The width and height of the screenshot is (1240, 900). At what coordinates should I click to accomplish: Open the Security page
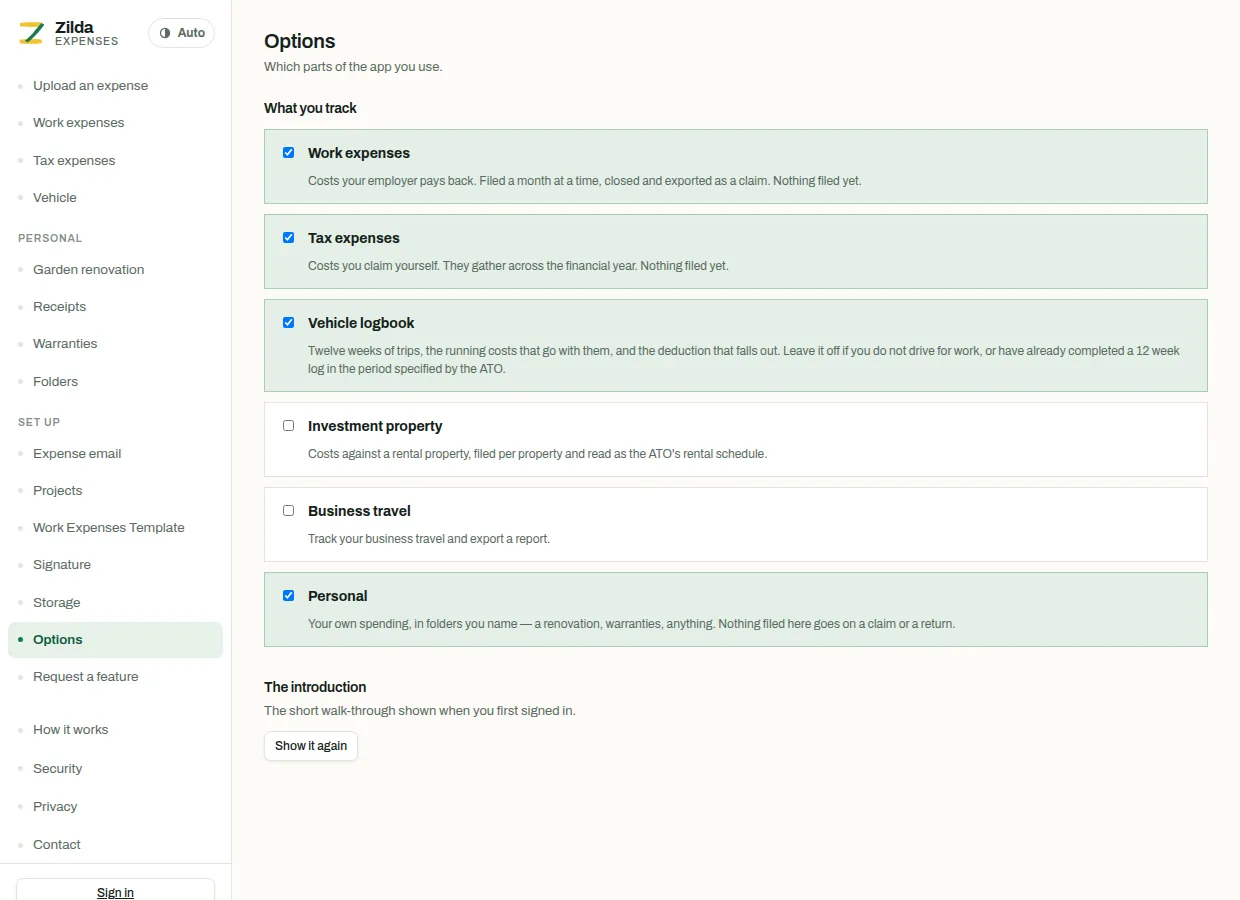pyautogui.click(x=115, y=769)
